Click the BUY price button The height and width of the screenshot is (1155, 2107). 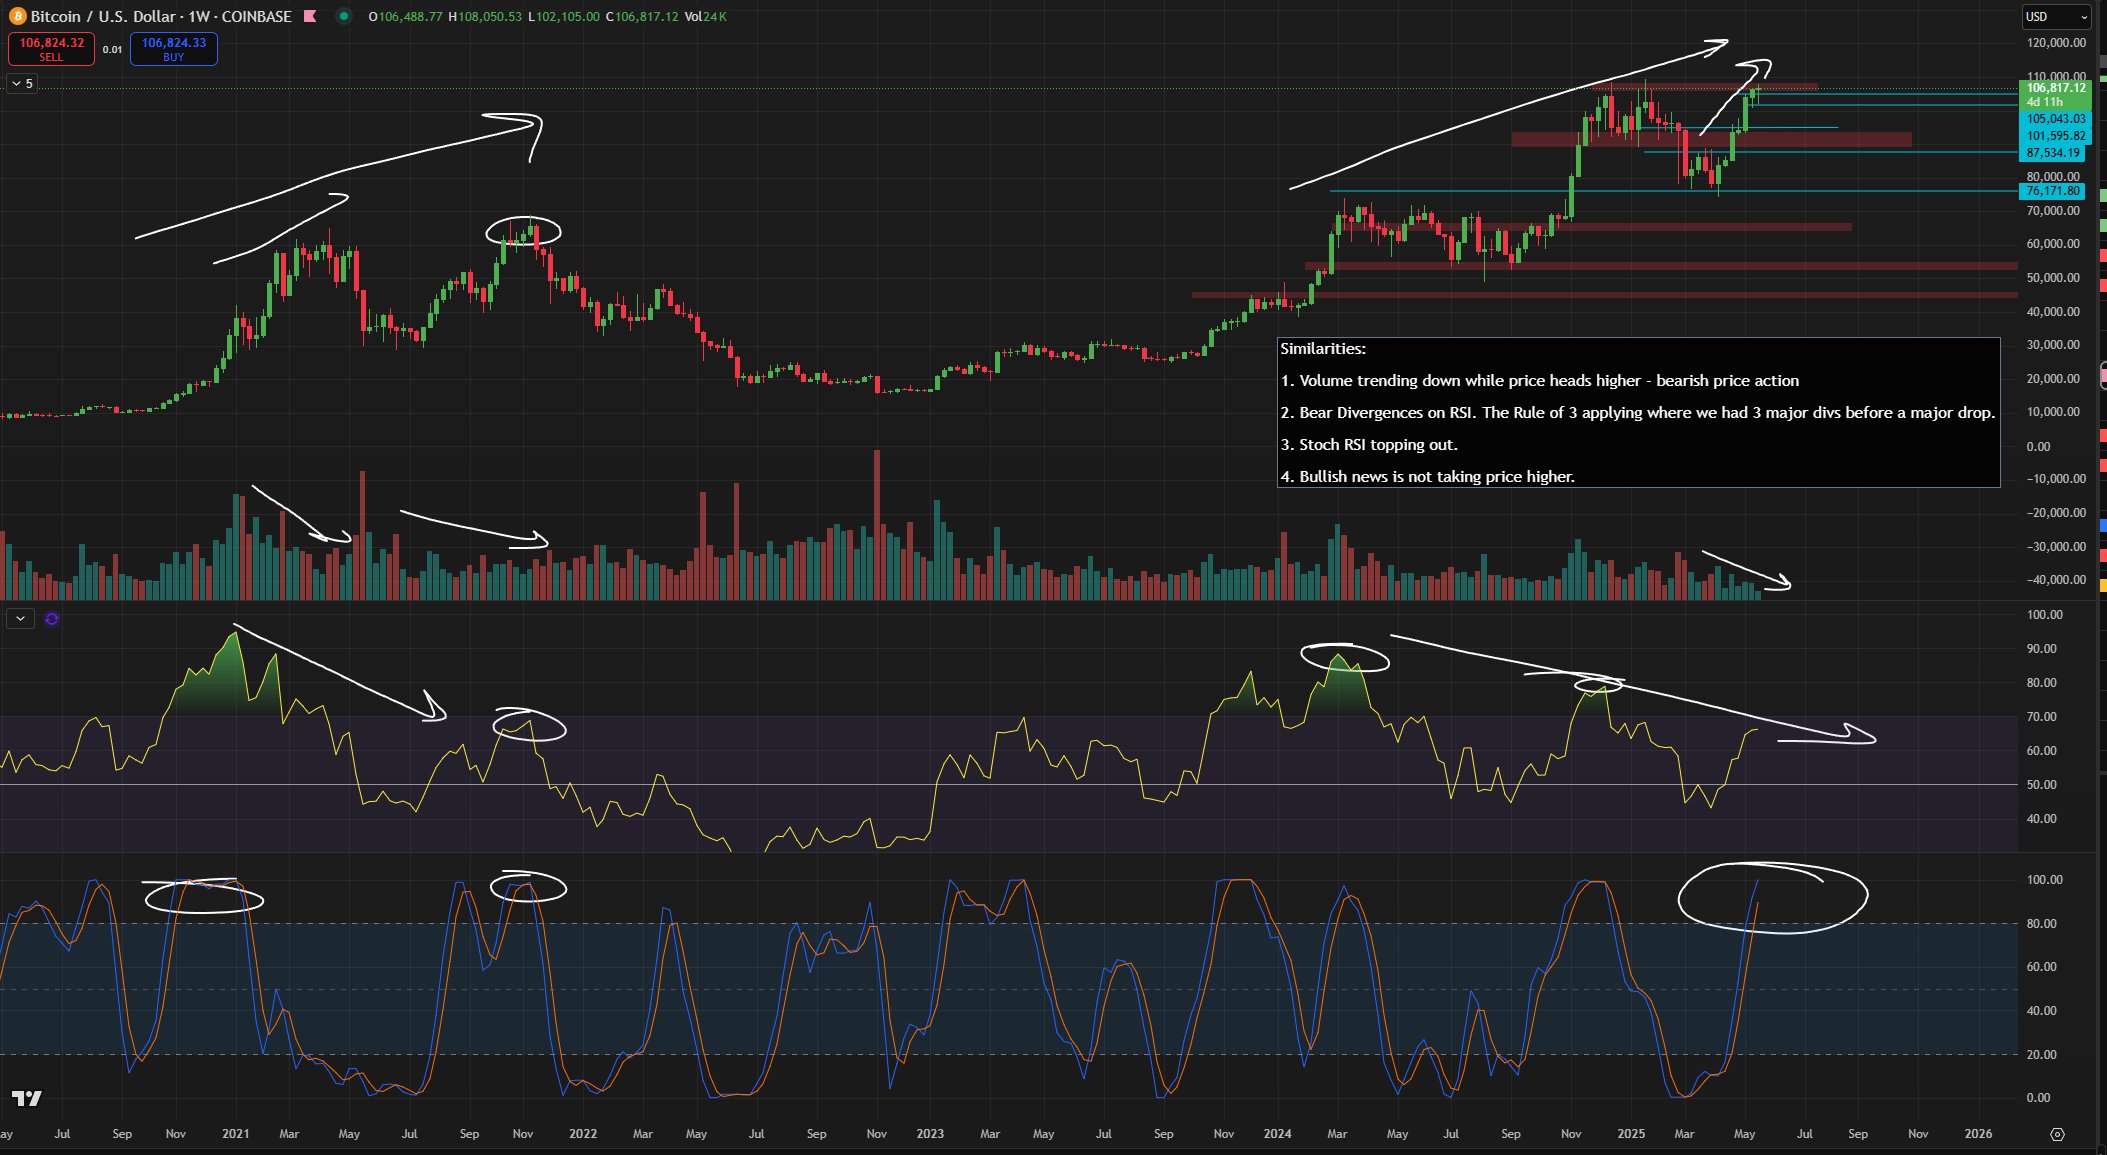click(x=174, y=49)
